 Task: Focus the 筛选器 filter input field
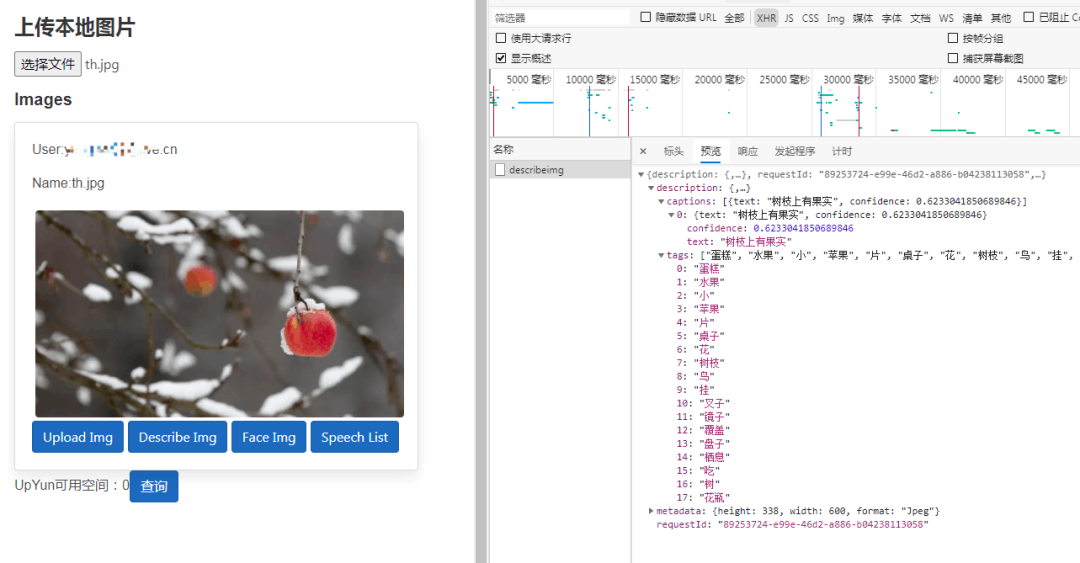coord(559,17)
